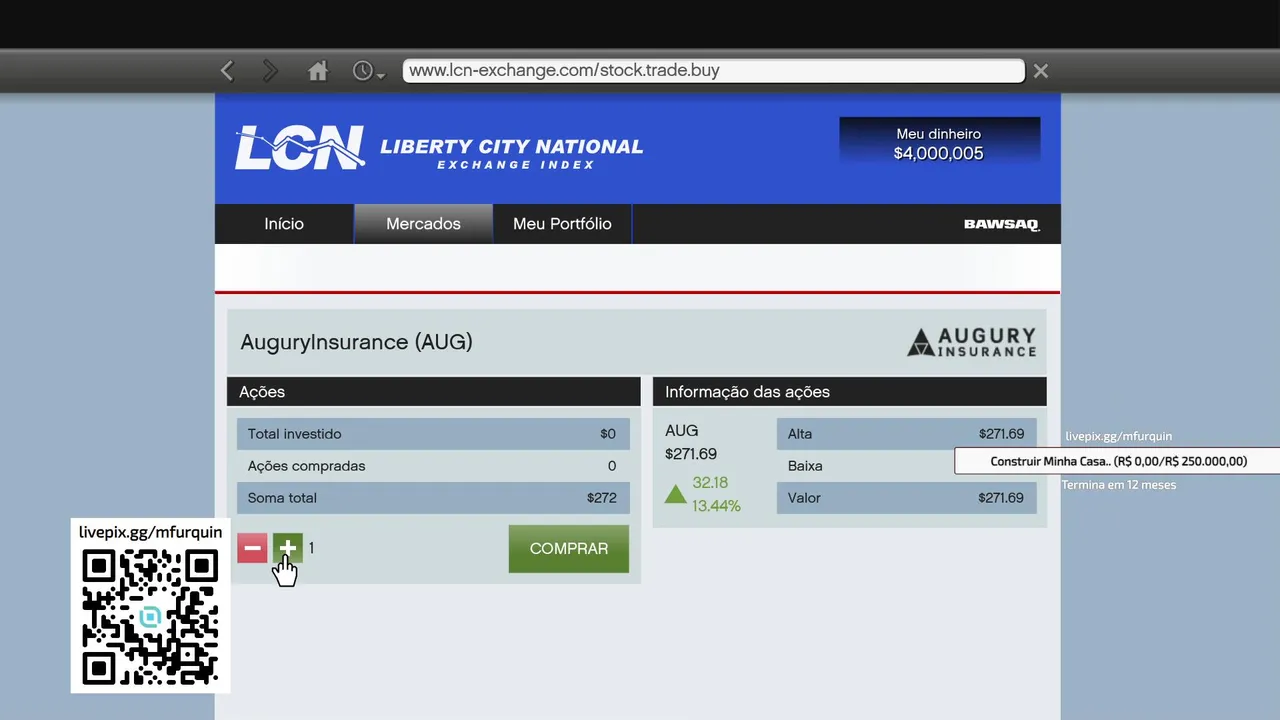Open the Meu Portfólio tab
Image resolution: width=1280 pixels, height=720 pixels.
562,224
